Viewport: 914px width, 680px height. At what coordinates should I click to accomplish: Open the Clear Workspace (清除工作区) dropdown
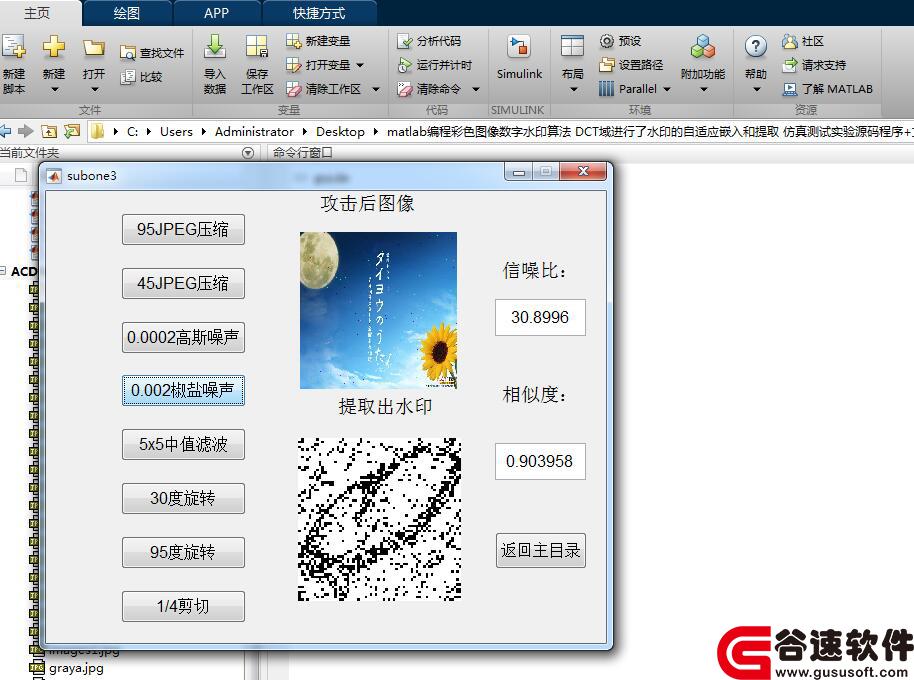coord(375,89)
